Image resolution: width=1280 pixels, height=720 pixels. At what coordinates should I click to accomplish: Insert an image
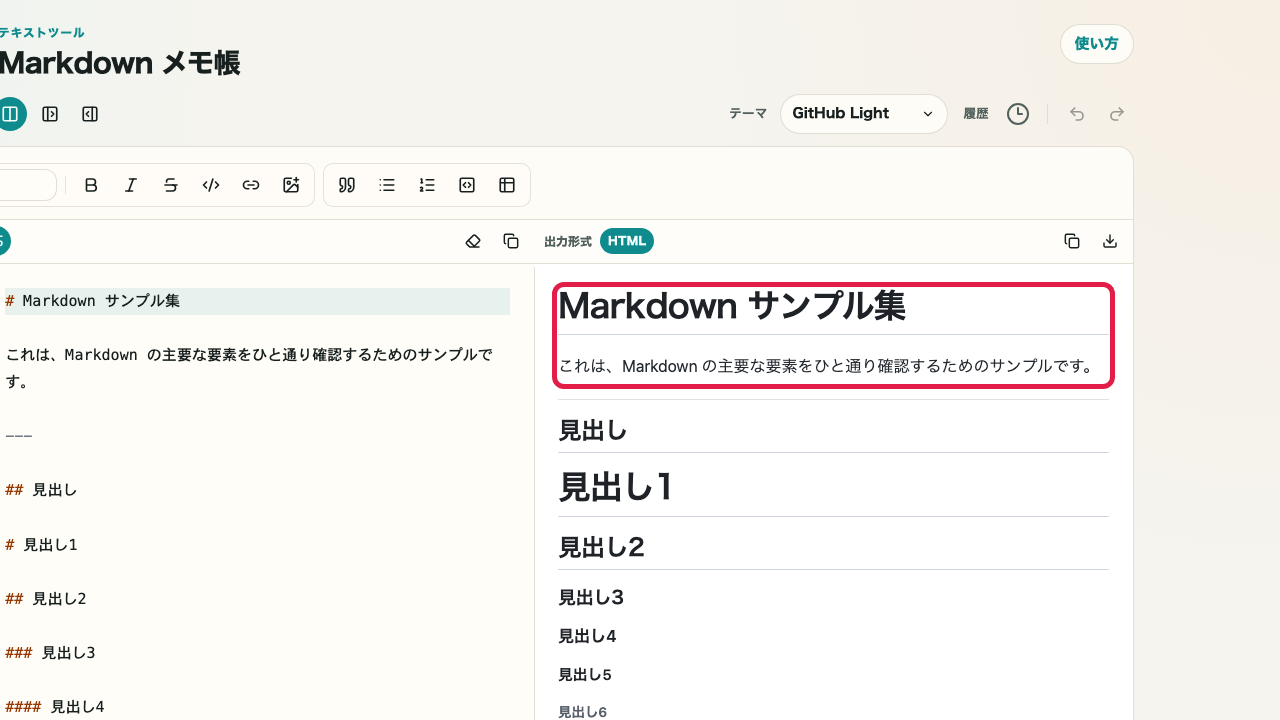point(291,185)
